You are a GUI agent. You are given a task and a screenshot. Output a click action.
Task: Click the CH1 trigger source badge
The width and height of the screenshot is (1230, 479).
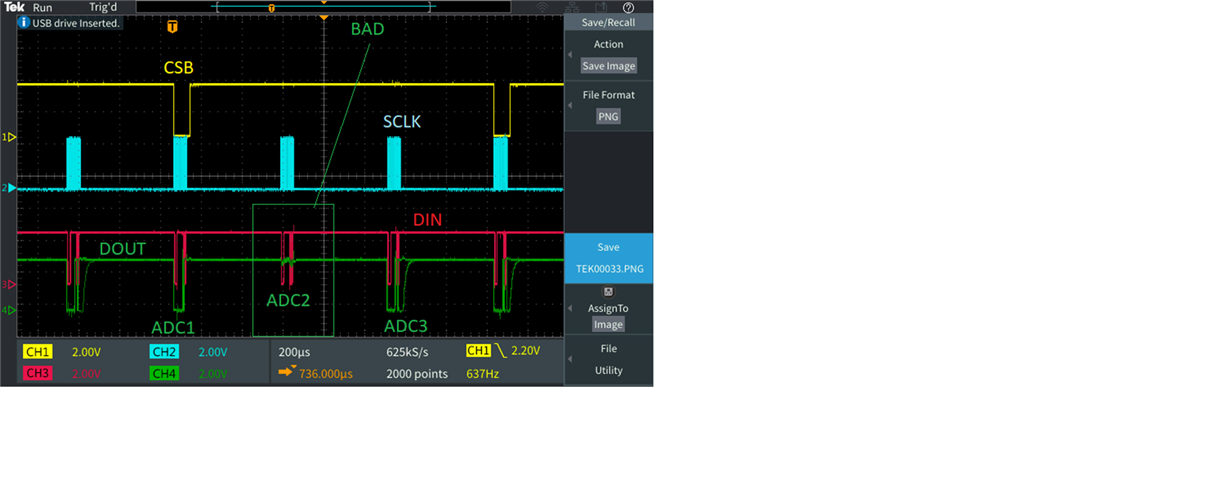(x=480, y=351)
